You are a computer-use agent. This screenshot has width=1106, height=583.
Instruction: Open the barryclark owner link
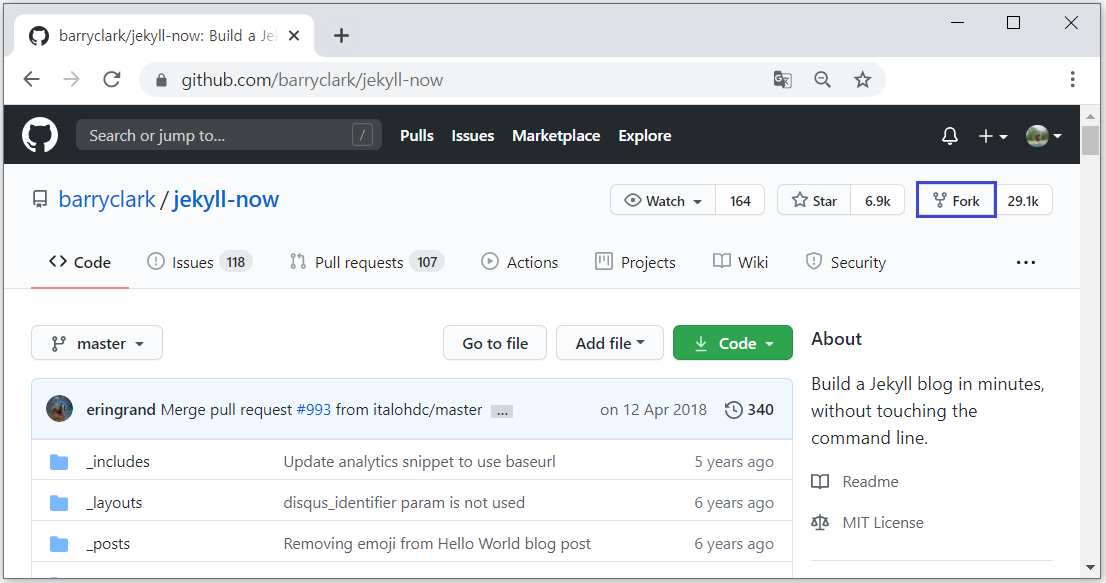coord(107,200)
